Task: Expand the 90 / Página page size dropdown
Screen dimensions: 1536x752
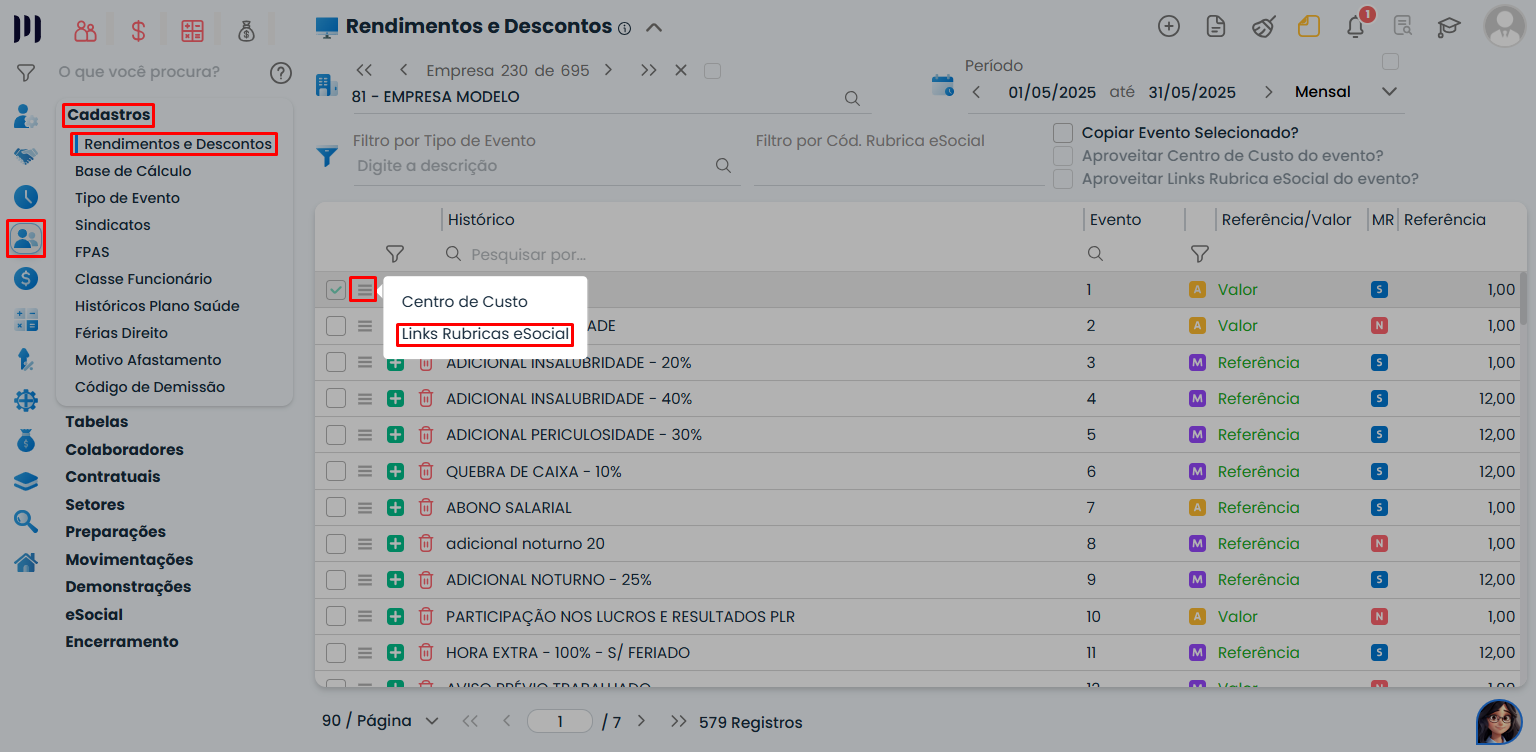Action: click(x=432, y=721)
